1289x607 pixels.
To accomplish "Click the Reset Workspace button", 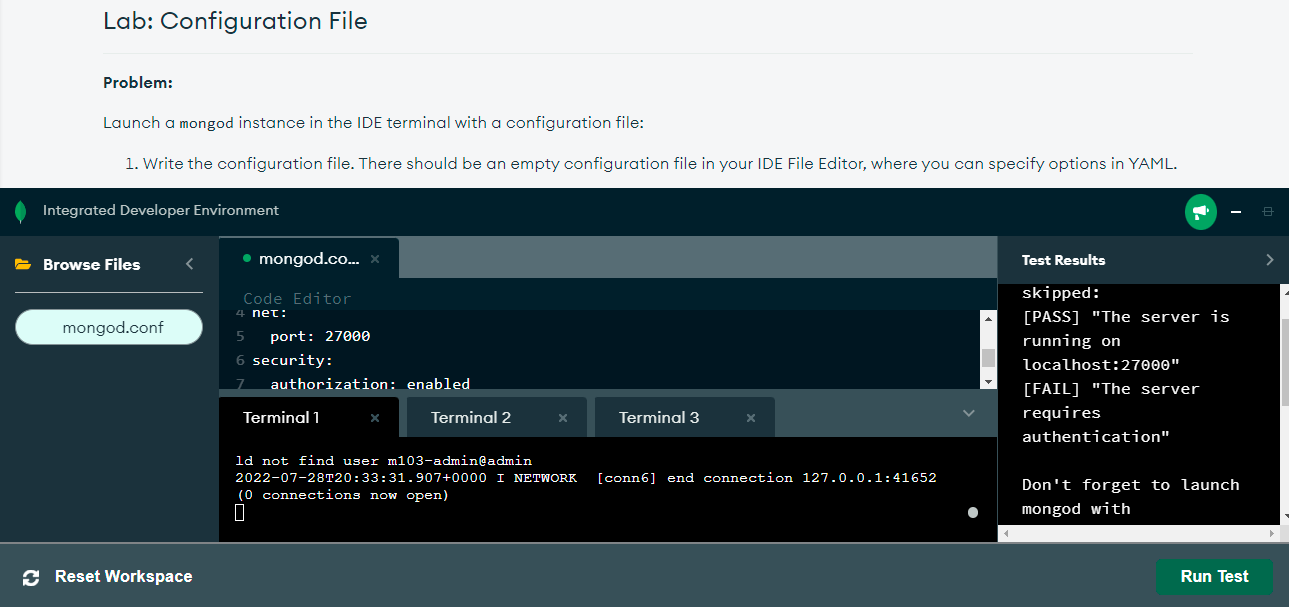I will coord(123,577).
